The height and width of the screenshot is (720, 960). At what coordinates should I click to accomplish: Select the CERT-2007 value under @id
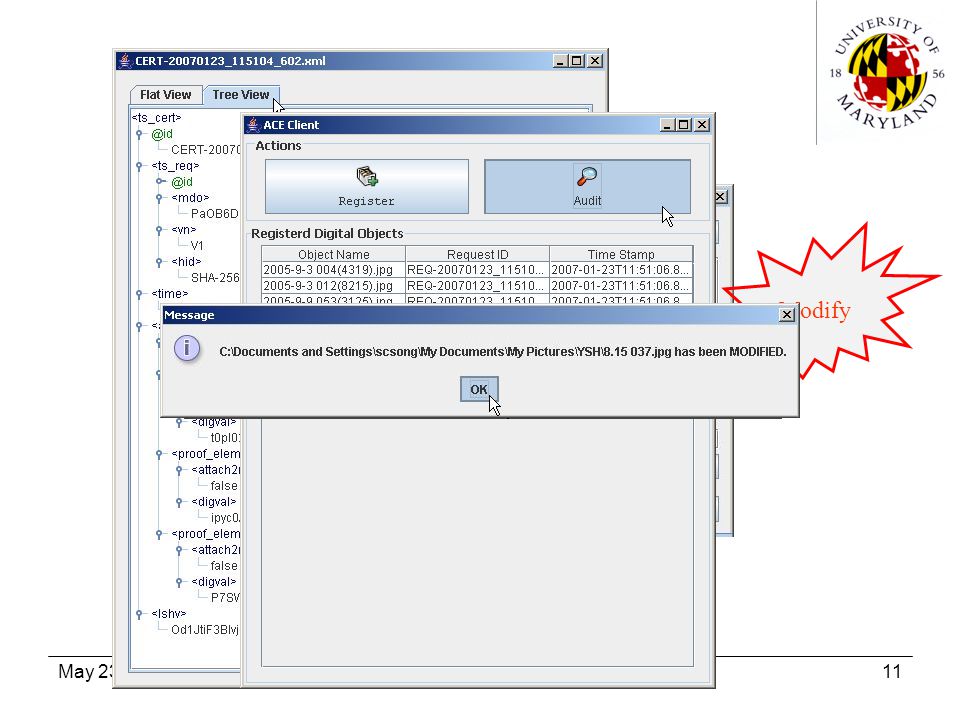pyautogui.click(x=205, y=149)
